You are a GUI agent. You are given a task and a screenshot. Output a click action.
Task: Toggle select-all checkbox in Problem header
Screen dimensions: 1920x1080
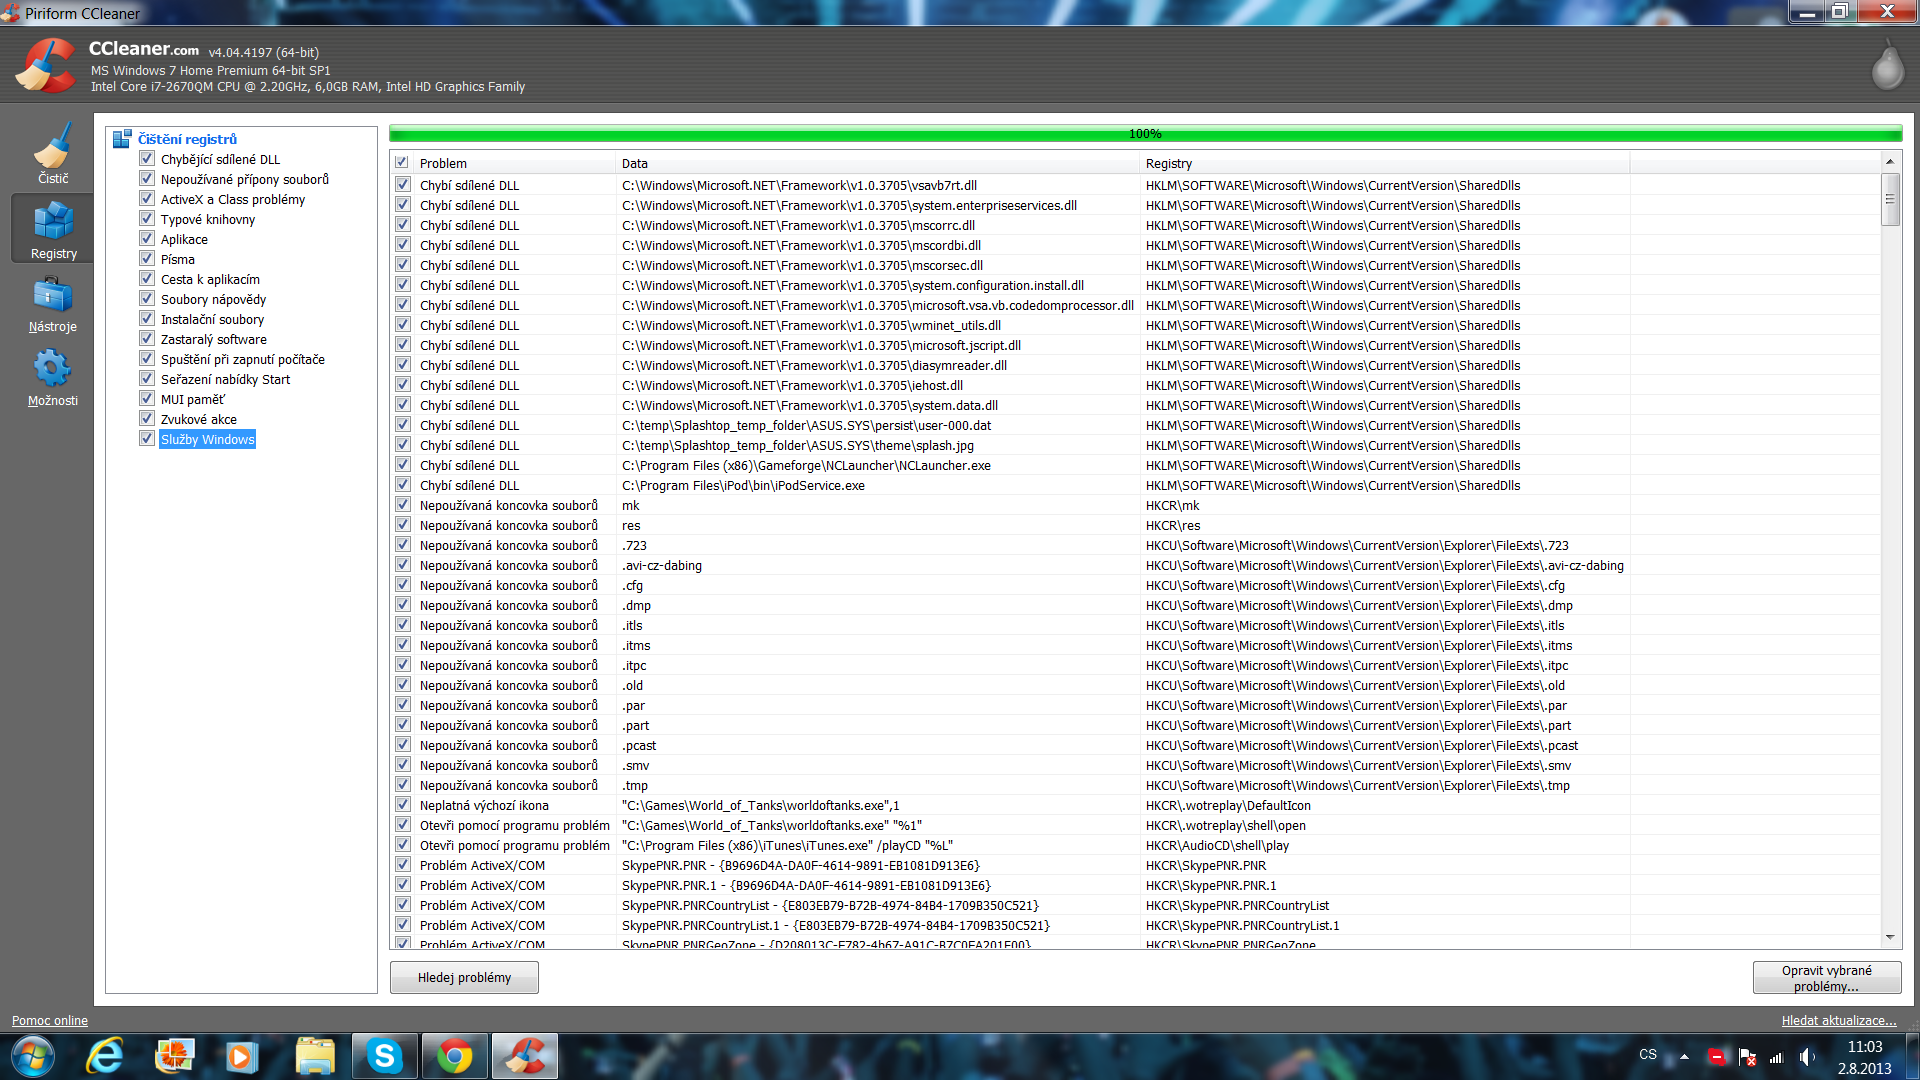pyautogui.click(x=402, y=163)
